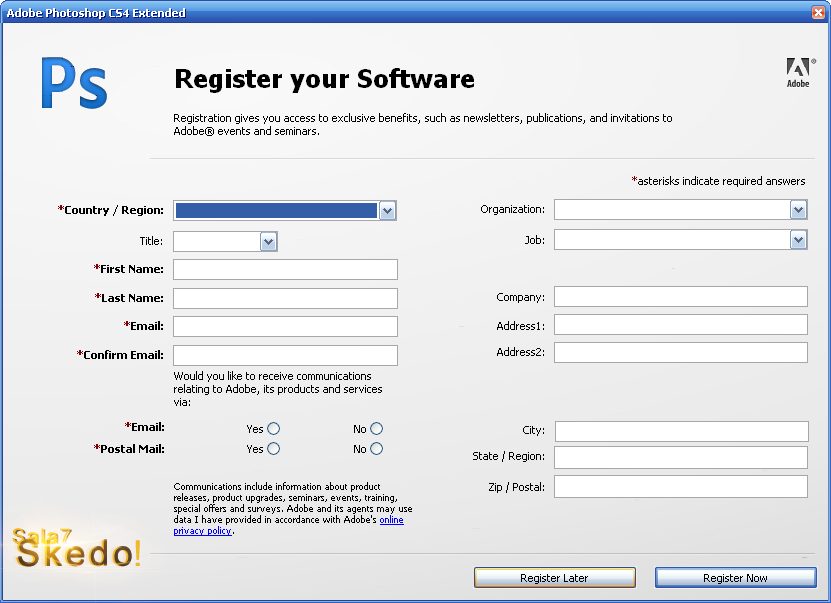Open the Organization dropdown
Screen dimensions: 831x603
coord(798,209)
